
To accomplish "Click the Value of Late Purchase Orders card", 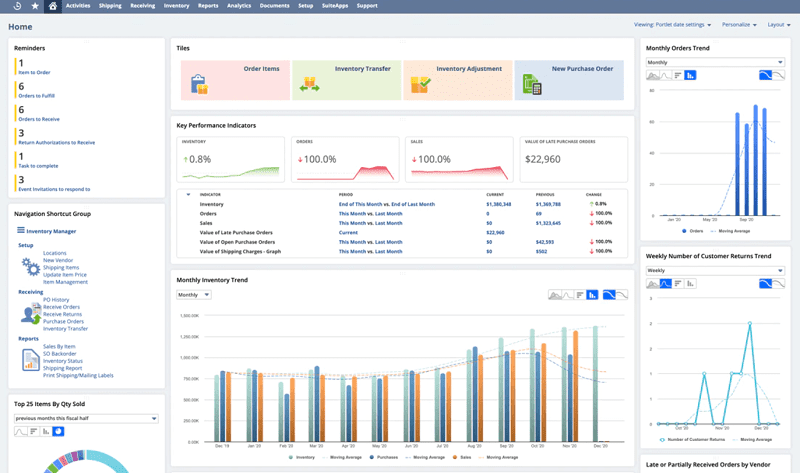I will [x=573, y=159].
